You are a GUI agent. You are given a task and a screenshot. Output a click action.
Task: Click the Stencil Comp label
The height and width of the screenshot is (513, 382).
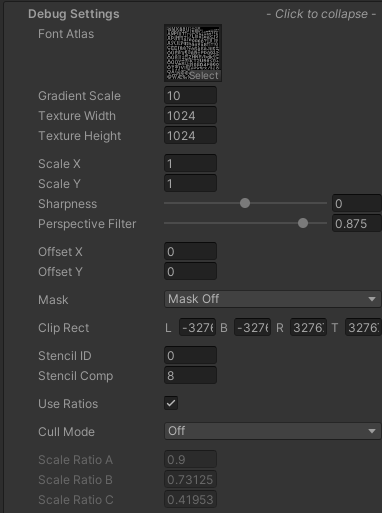[x=76, y=376]
